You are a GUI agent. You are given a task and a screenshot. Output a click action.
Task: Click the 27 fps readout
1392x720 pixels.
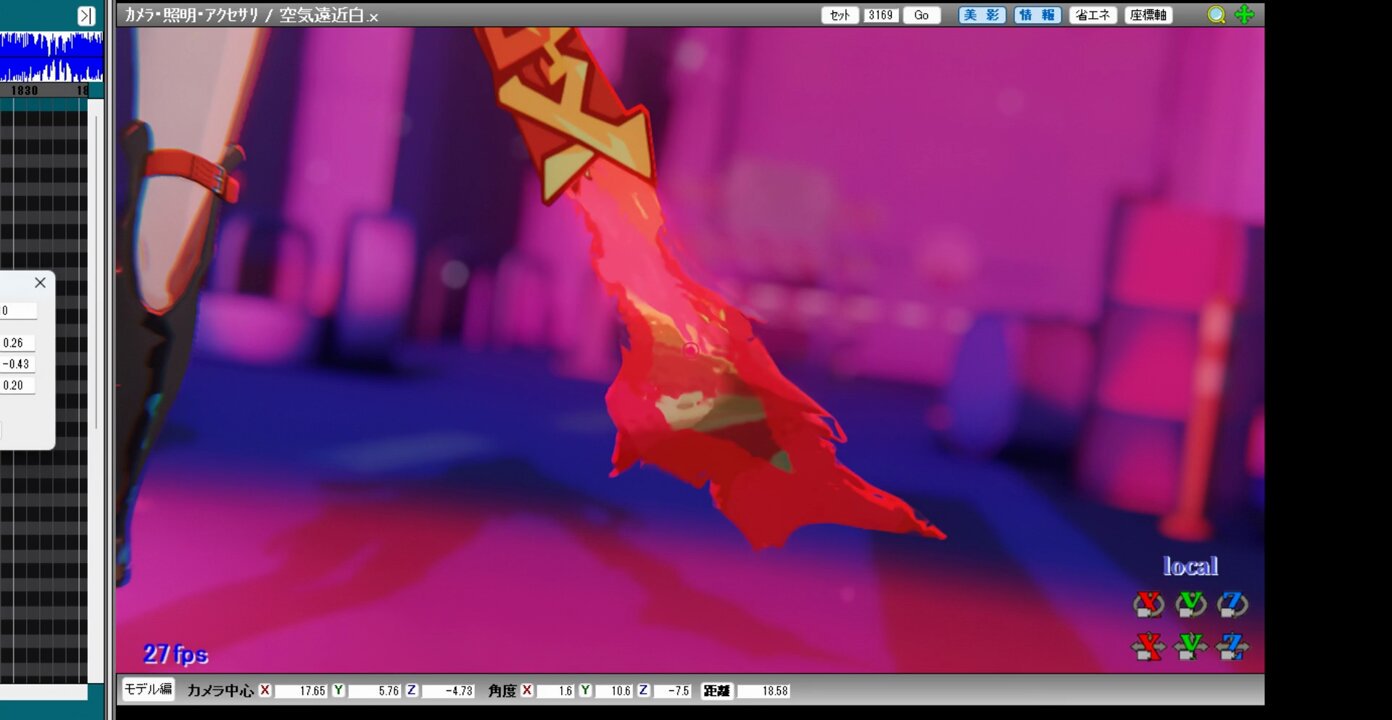click(175, 654)
